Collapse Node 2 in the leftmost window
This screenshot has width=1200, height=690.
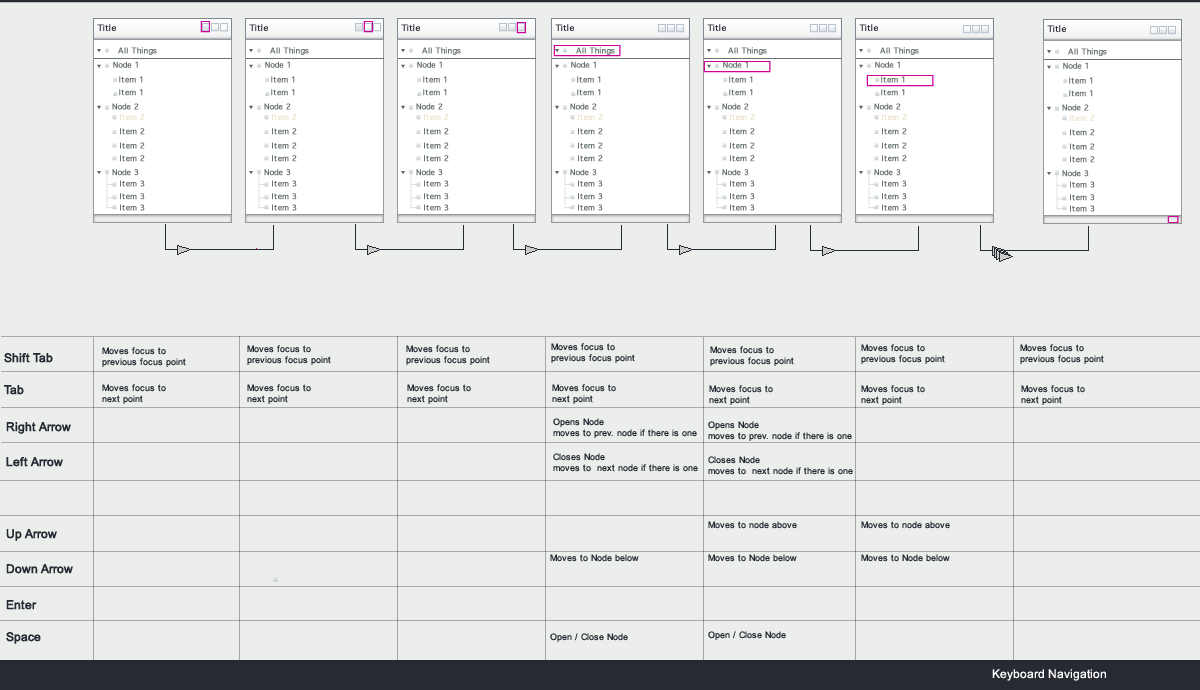100,107
